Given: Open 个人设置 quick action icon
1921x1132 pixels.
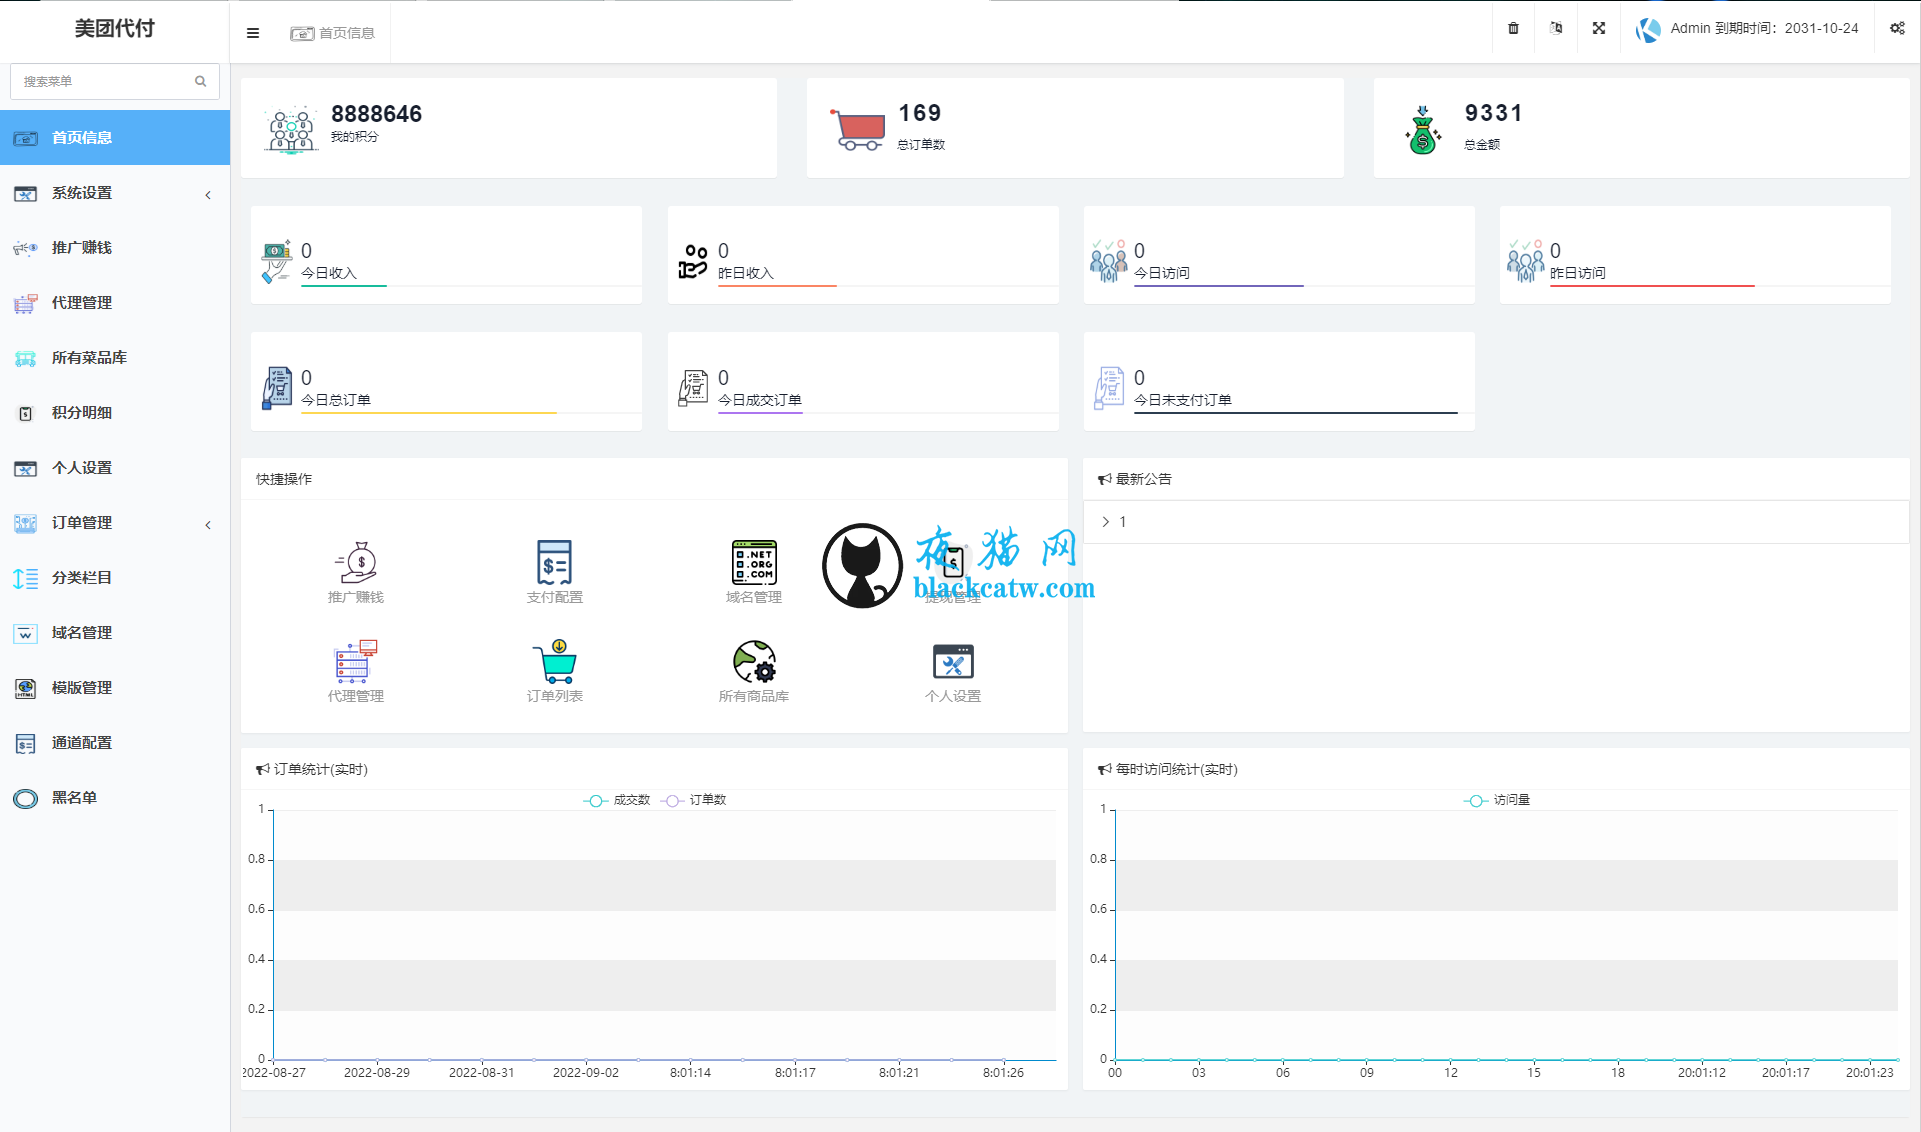Looking at the screenshot, I should (953, 662).
